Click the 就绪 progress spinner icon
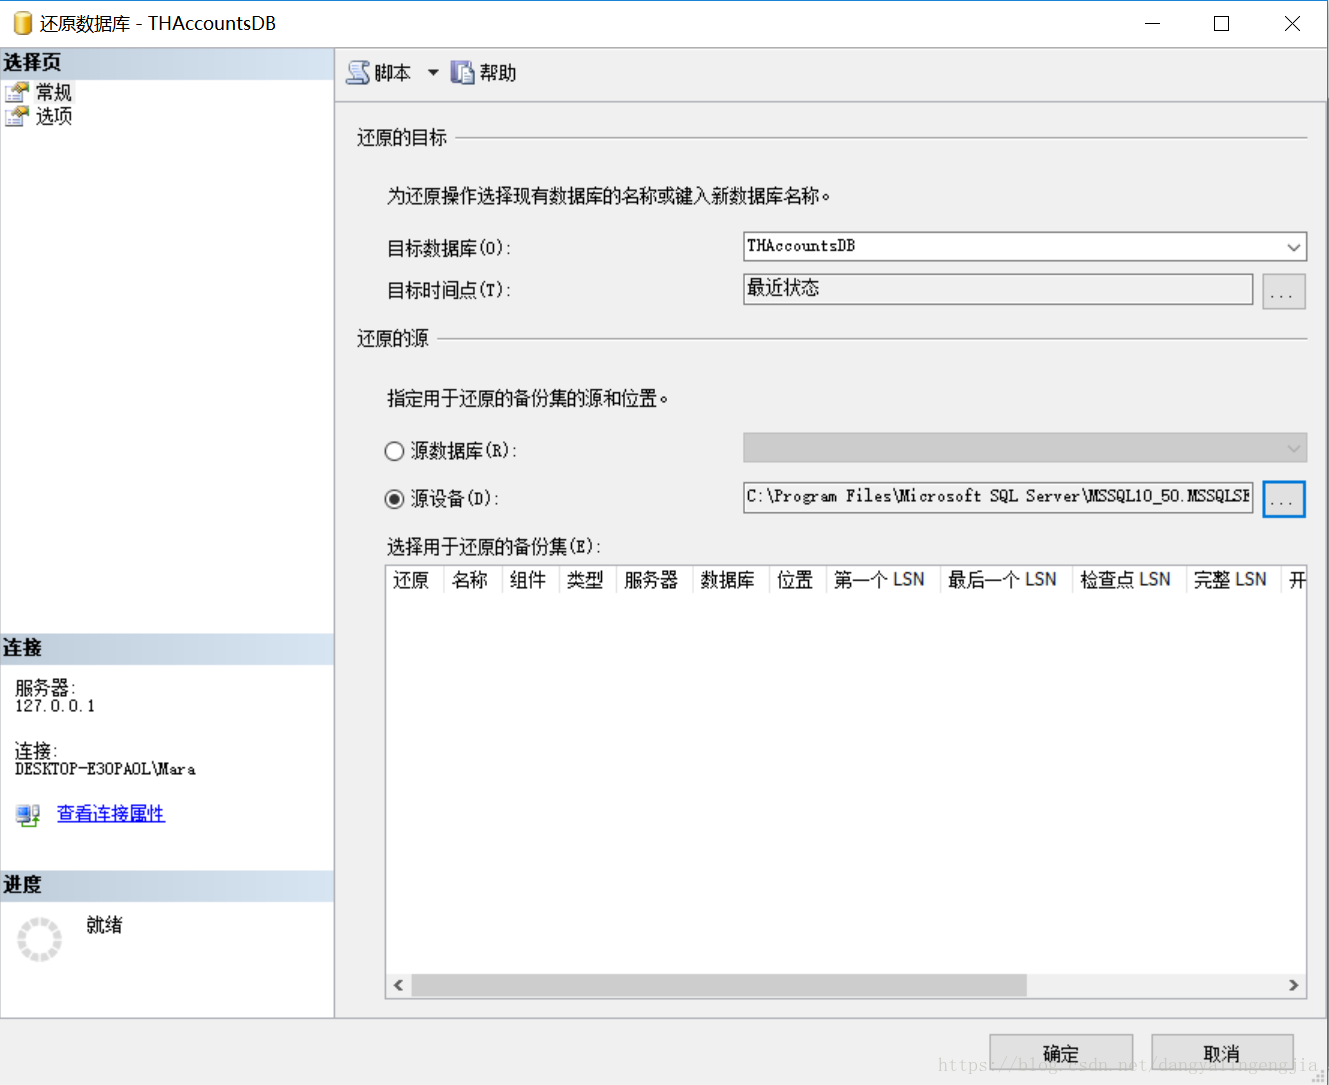This screenshot has height=1085, width=1329. [x=39, y=939]
